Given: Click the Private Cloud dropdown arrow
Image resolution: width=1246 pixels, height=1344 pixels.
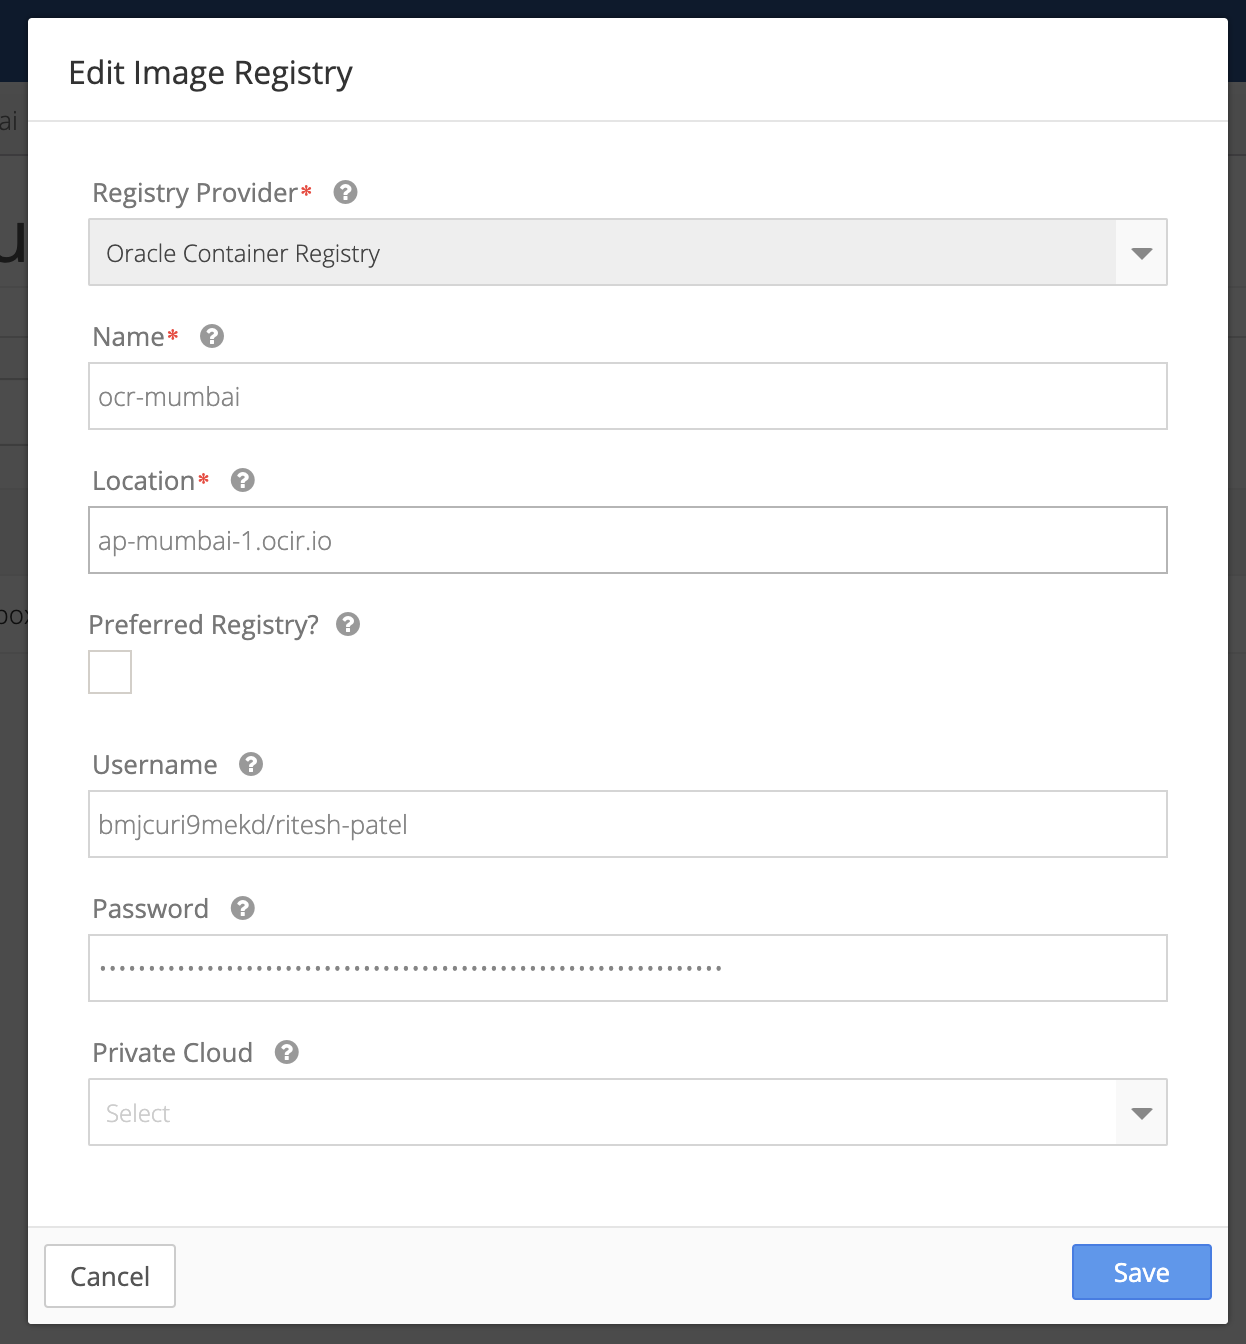Looking at the screenshot, I should pos(1141,1112).
